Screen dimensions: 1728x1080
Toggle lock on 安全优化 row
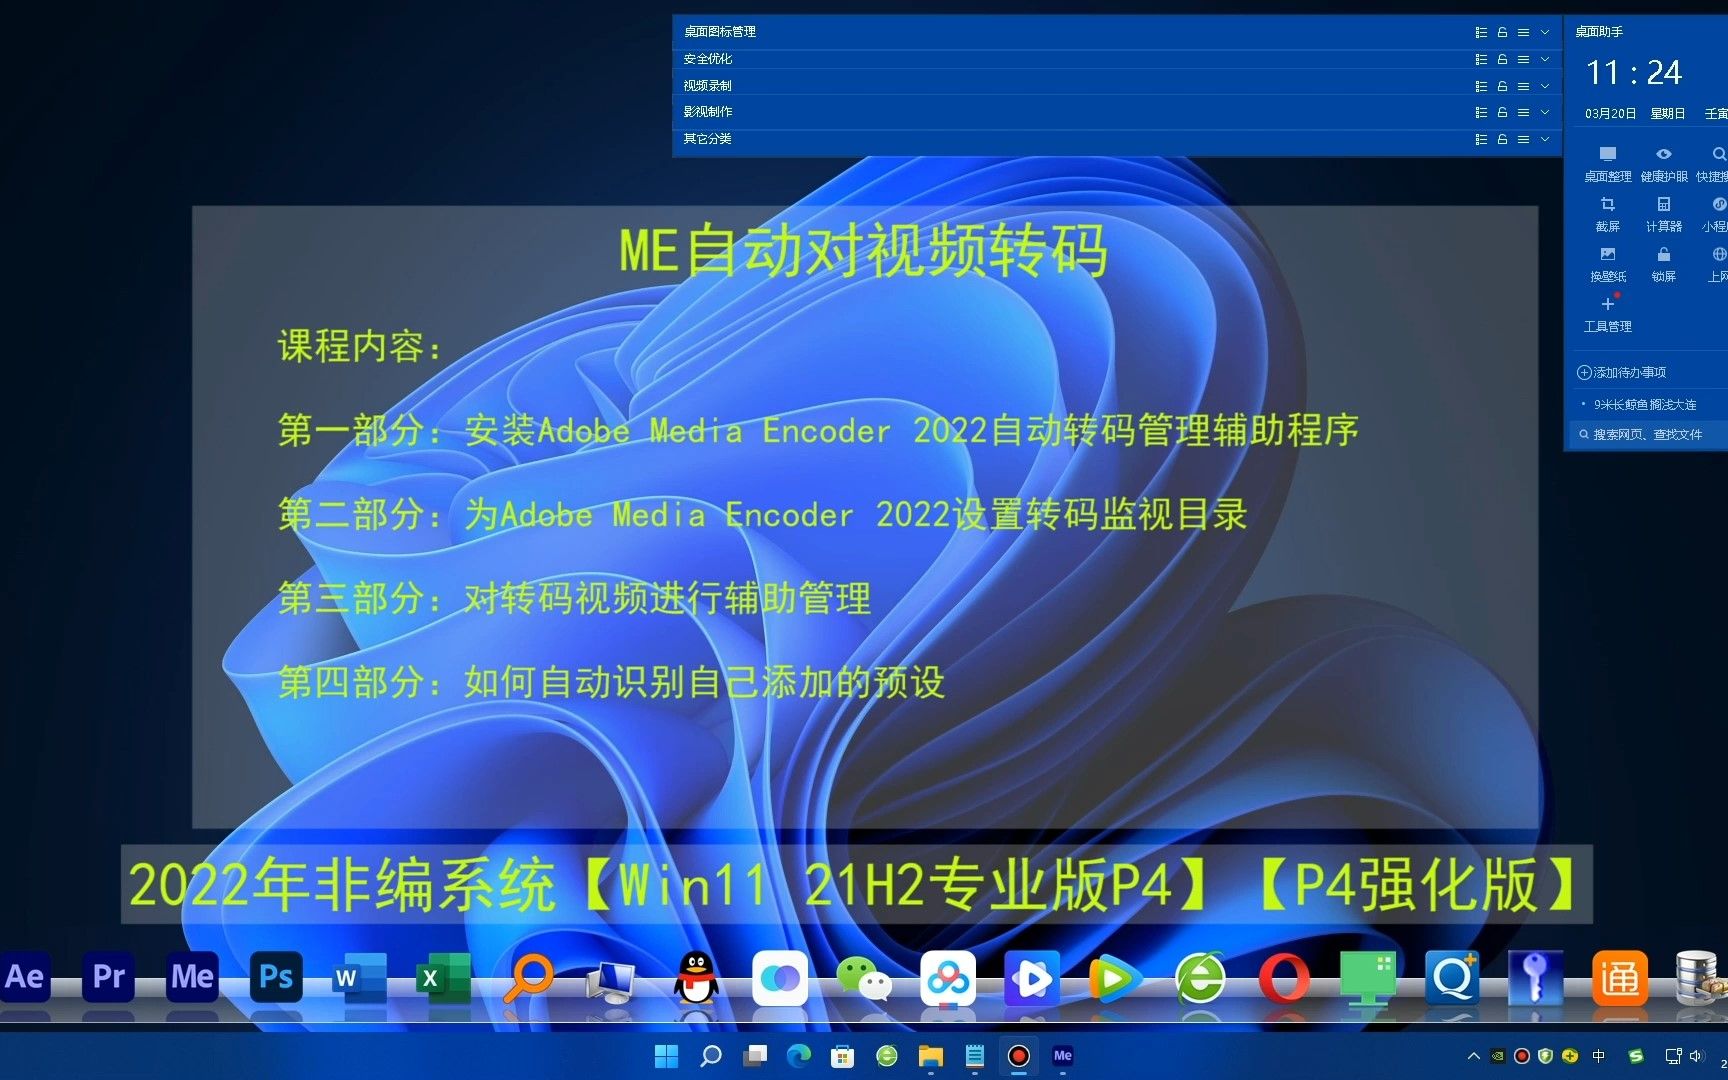[1502, 59]
